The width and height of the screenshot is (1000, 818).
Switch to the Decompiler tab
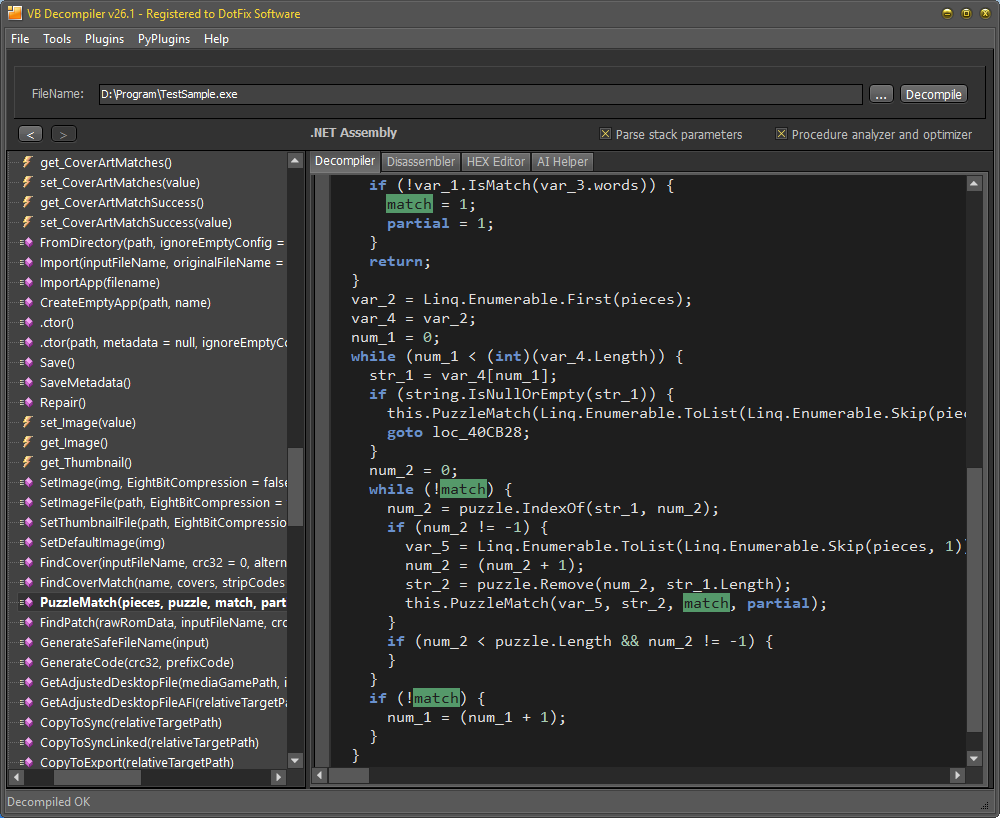(345, 161)
